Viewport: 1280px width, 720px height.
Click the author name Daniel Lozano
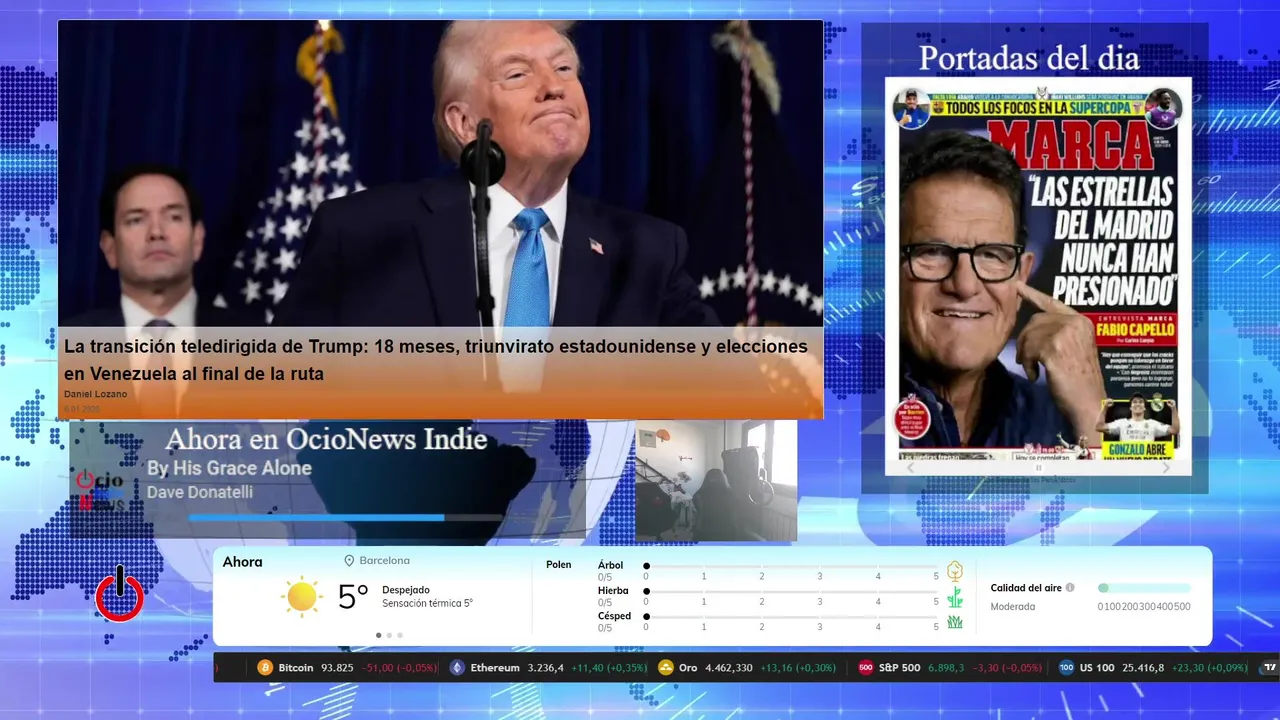click(x=95, y=394)
